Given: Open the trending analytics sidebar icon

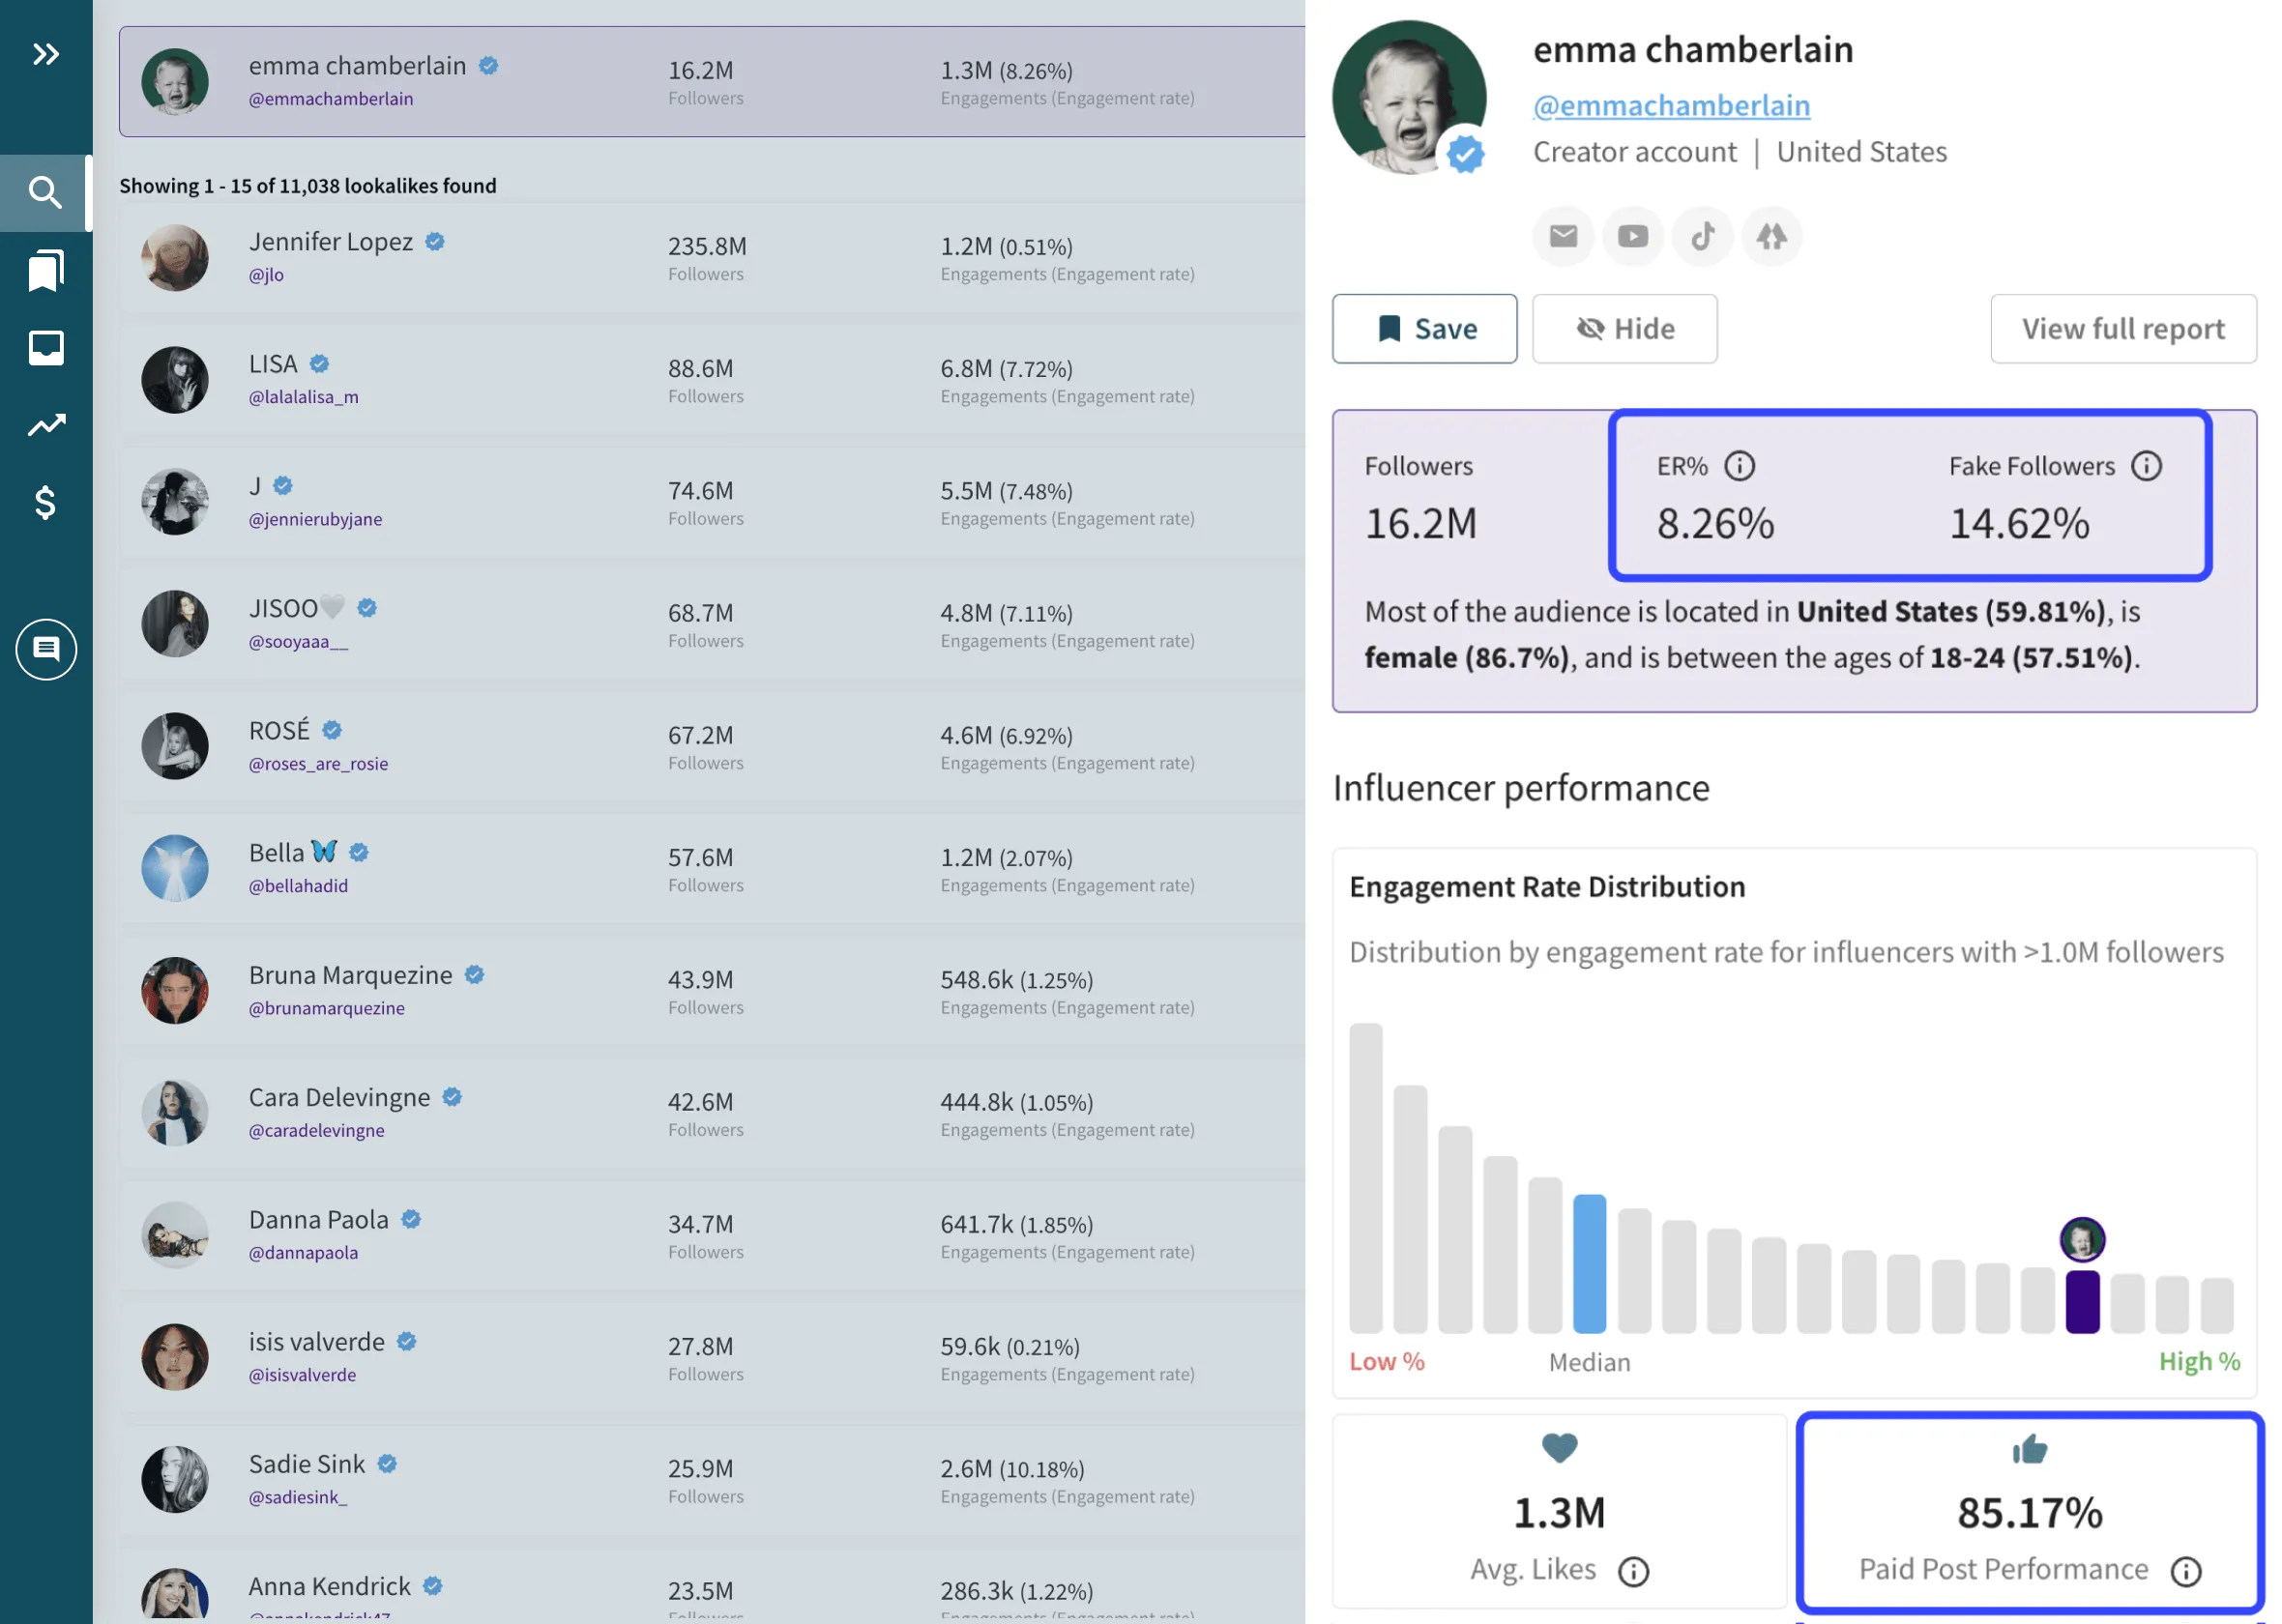Looking at the screenshot, I should (45, 425).
